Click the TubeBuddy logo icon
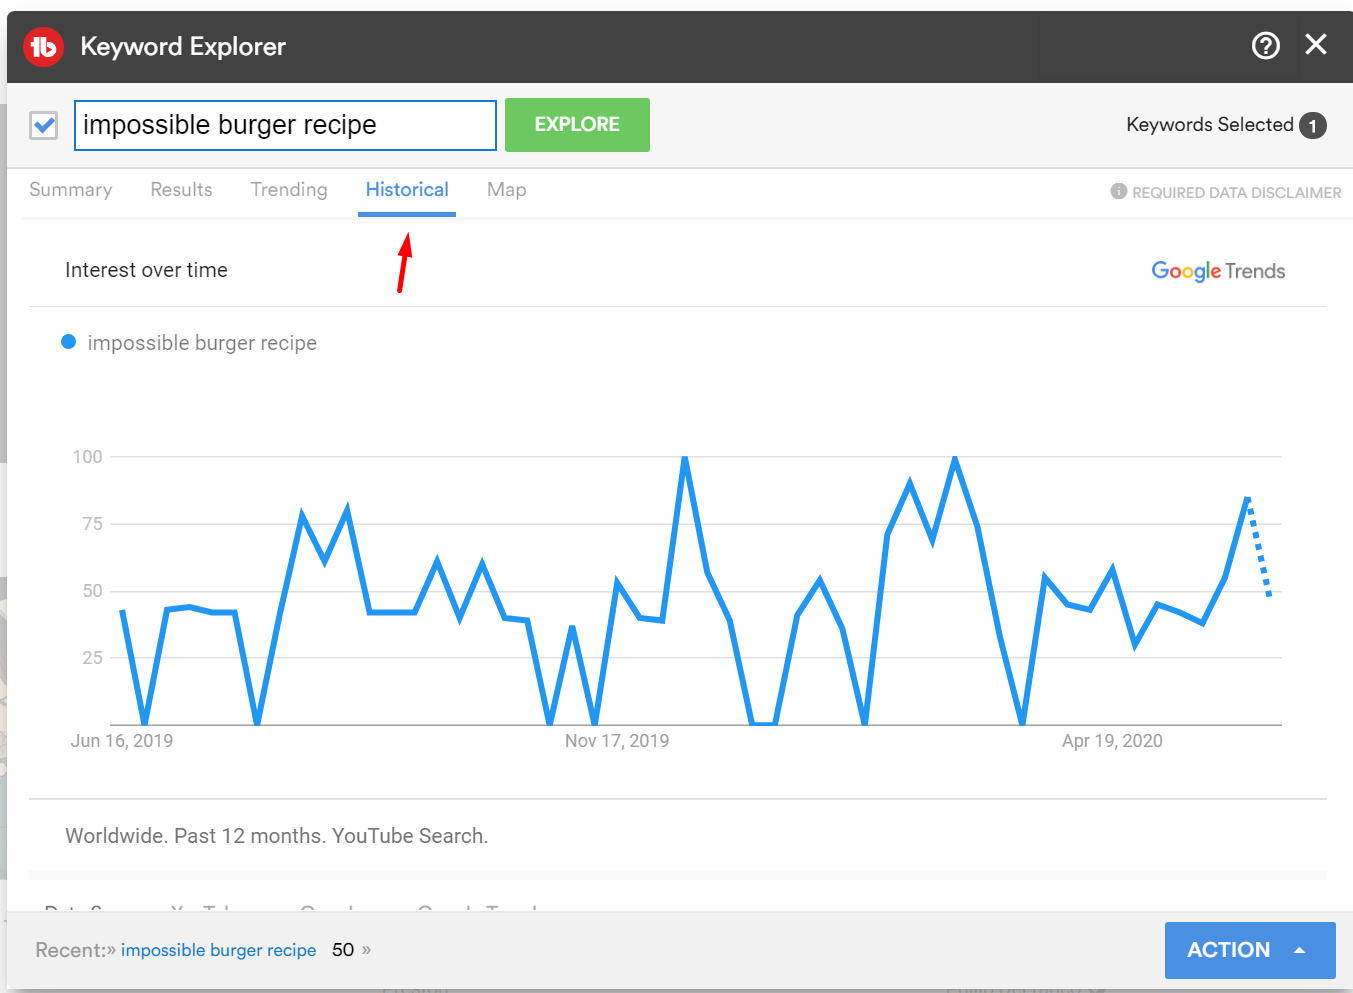Screen dimensions: 1353x993 pyautogui.click(x=43, y=47)
